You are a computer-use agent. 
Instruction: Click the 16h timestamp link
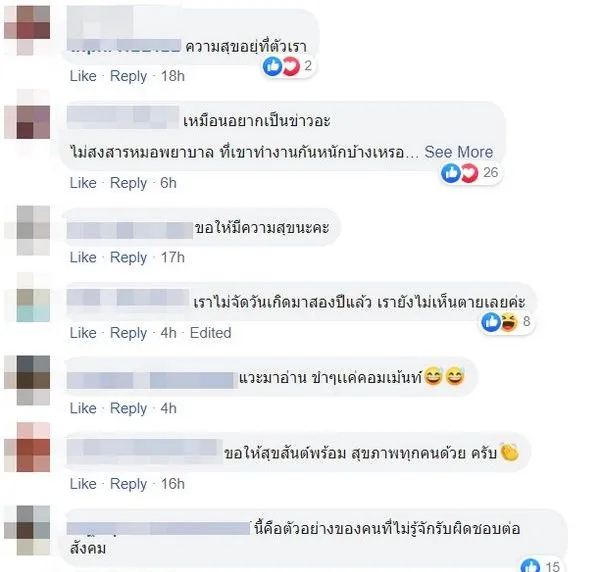coord(173,484)
